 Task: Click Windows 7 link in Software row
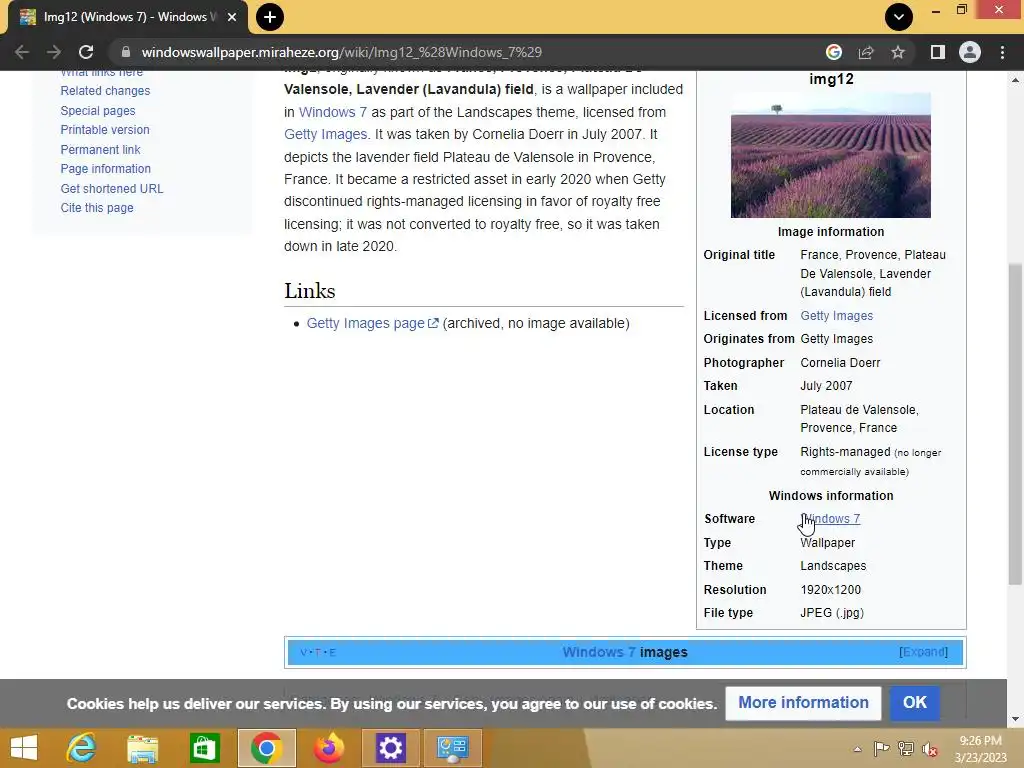(x=830, y=519)
